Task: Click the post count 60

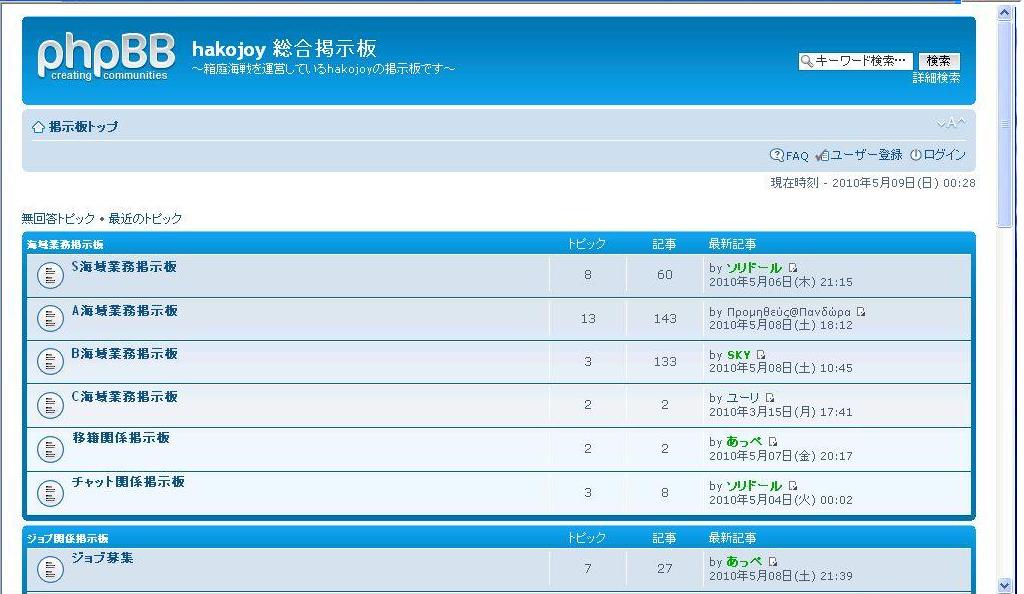Action: [665, 275]
